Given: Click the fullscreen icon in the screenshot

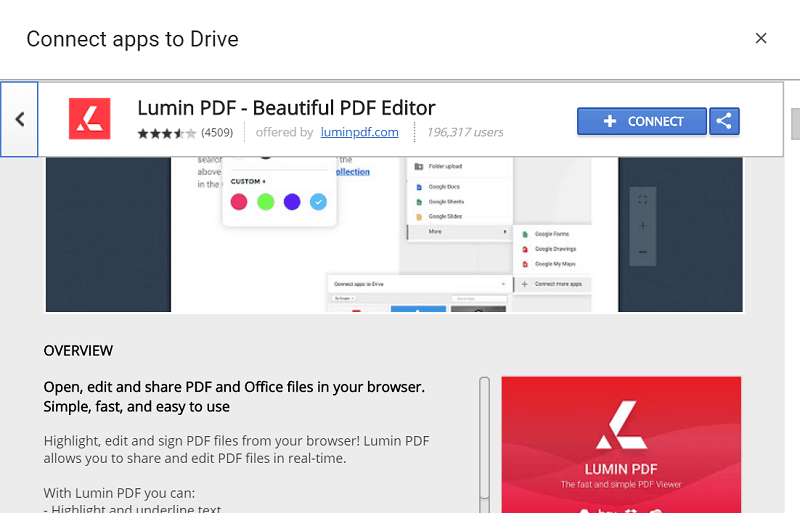Looking at the screenshot, I should tap(643, 200).
